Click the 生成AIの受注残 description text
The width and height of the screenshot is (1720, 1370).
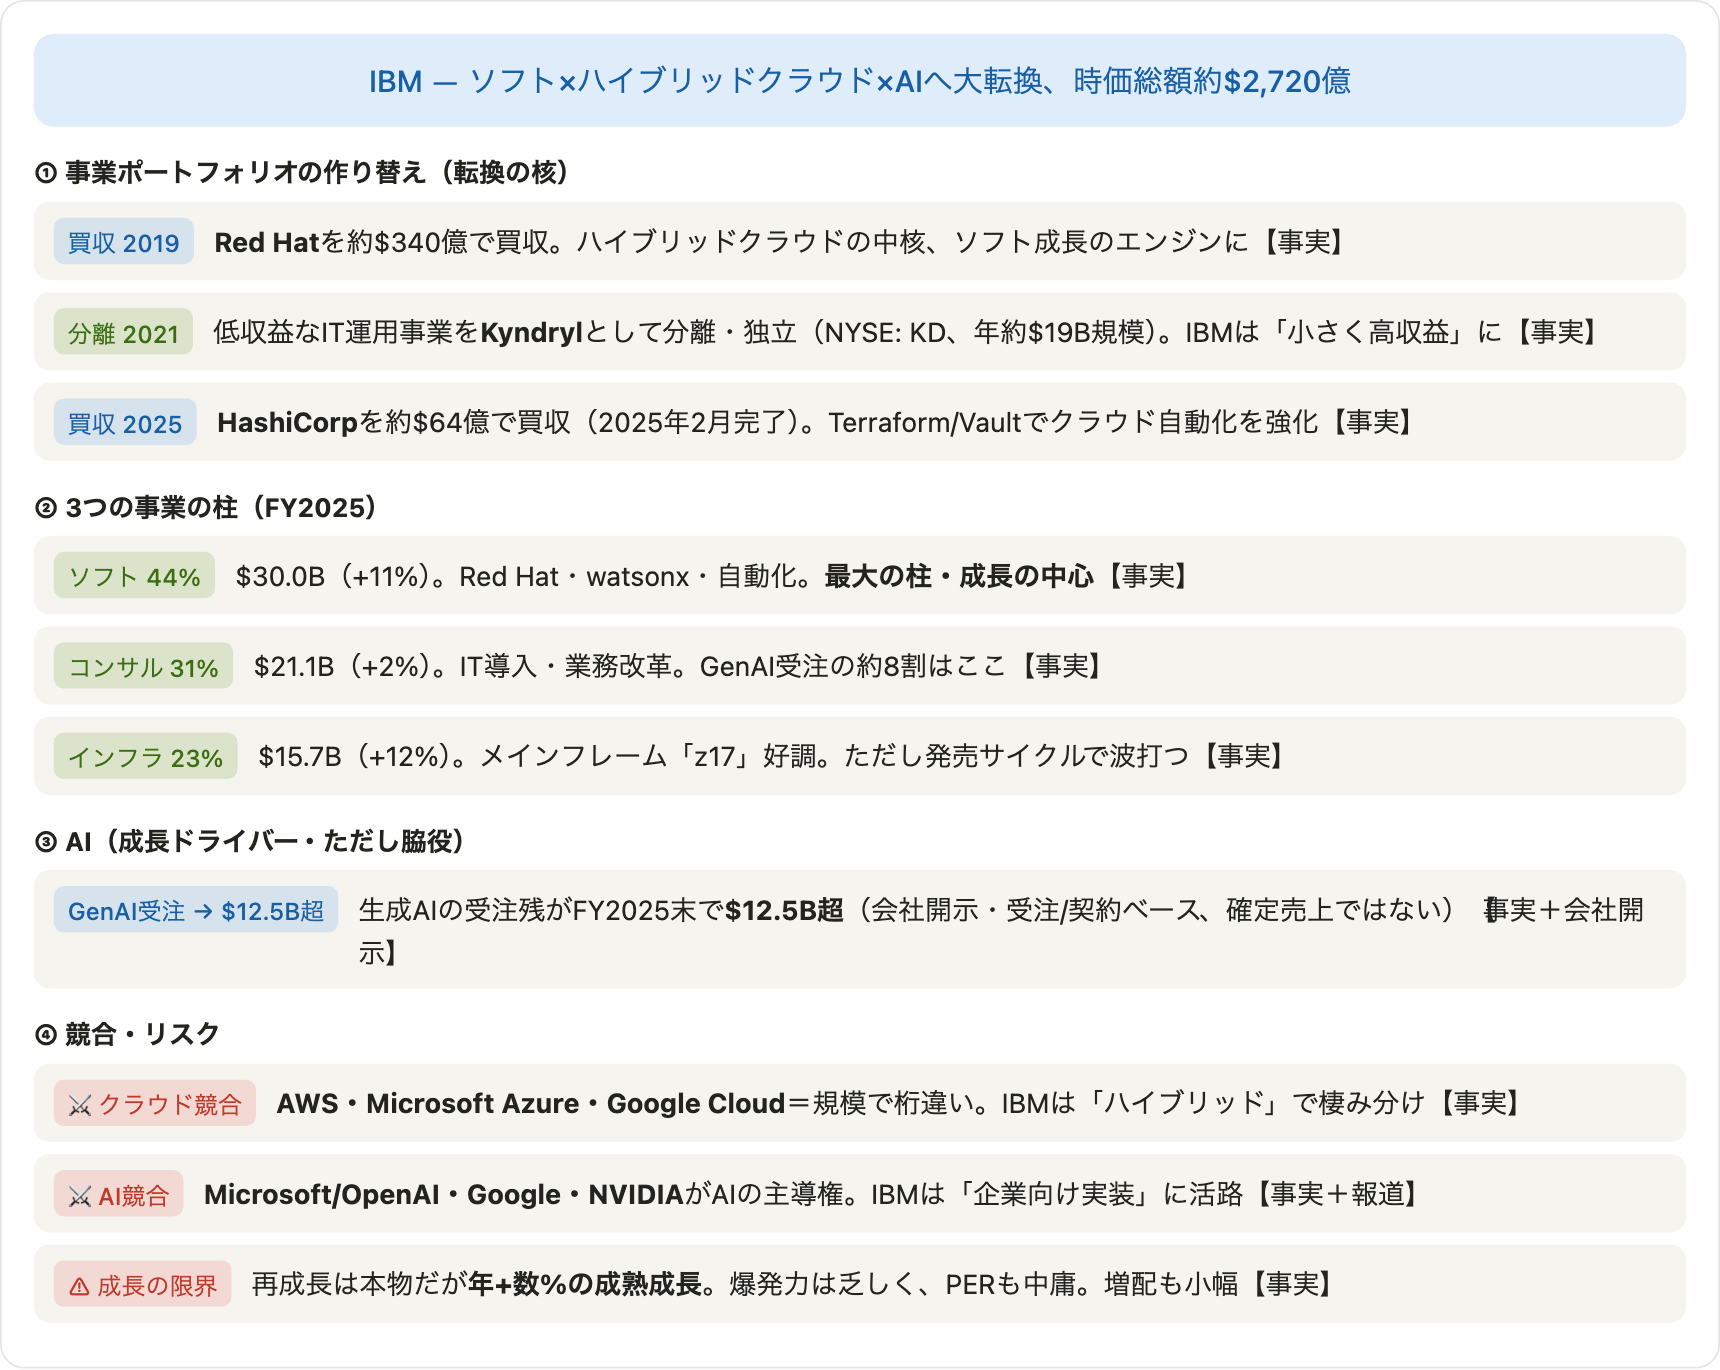(1001, 930)
